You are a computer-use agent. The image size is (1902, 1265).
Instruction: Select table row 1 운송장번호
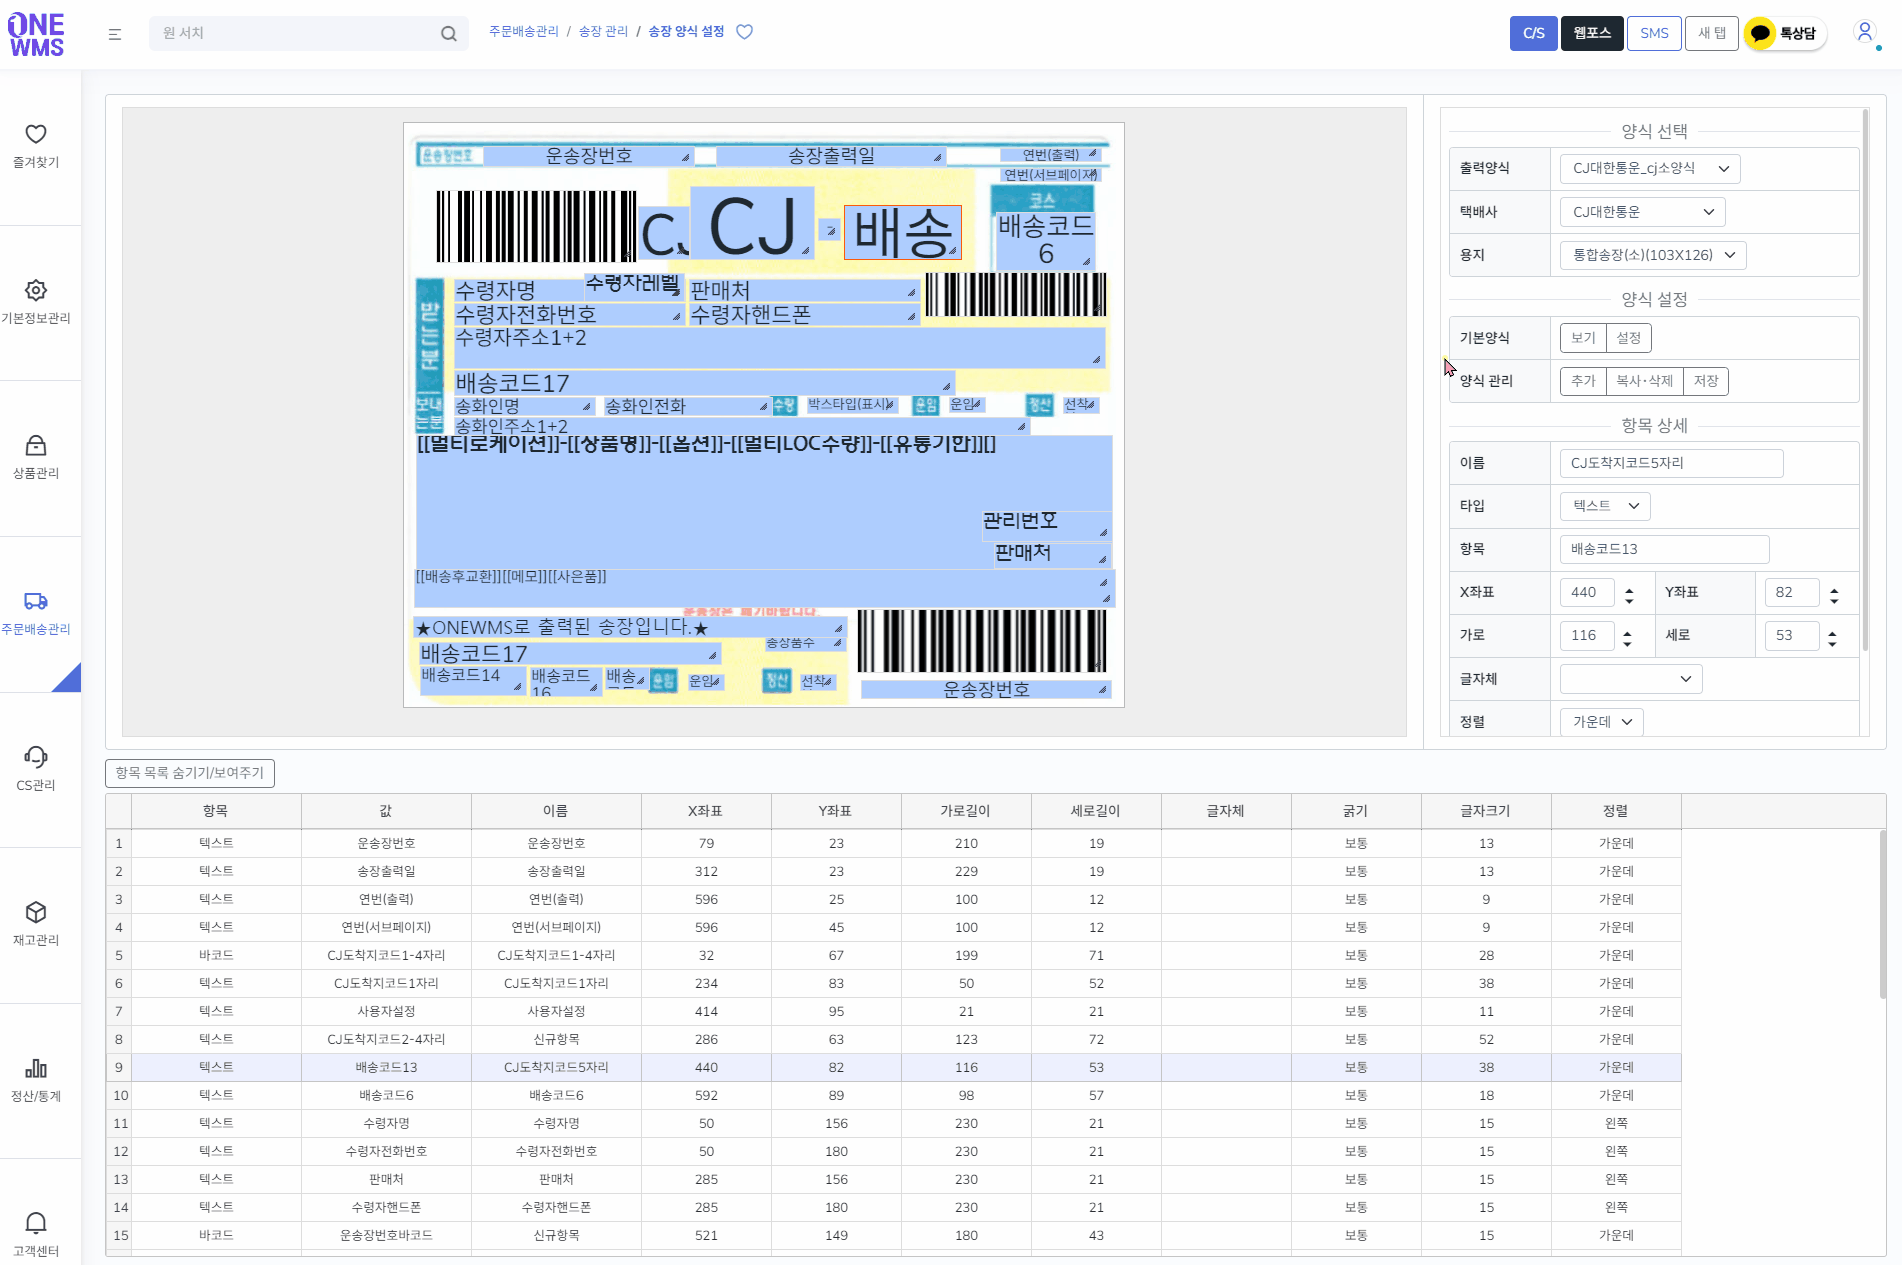coord(894,844)
